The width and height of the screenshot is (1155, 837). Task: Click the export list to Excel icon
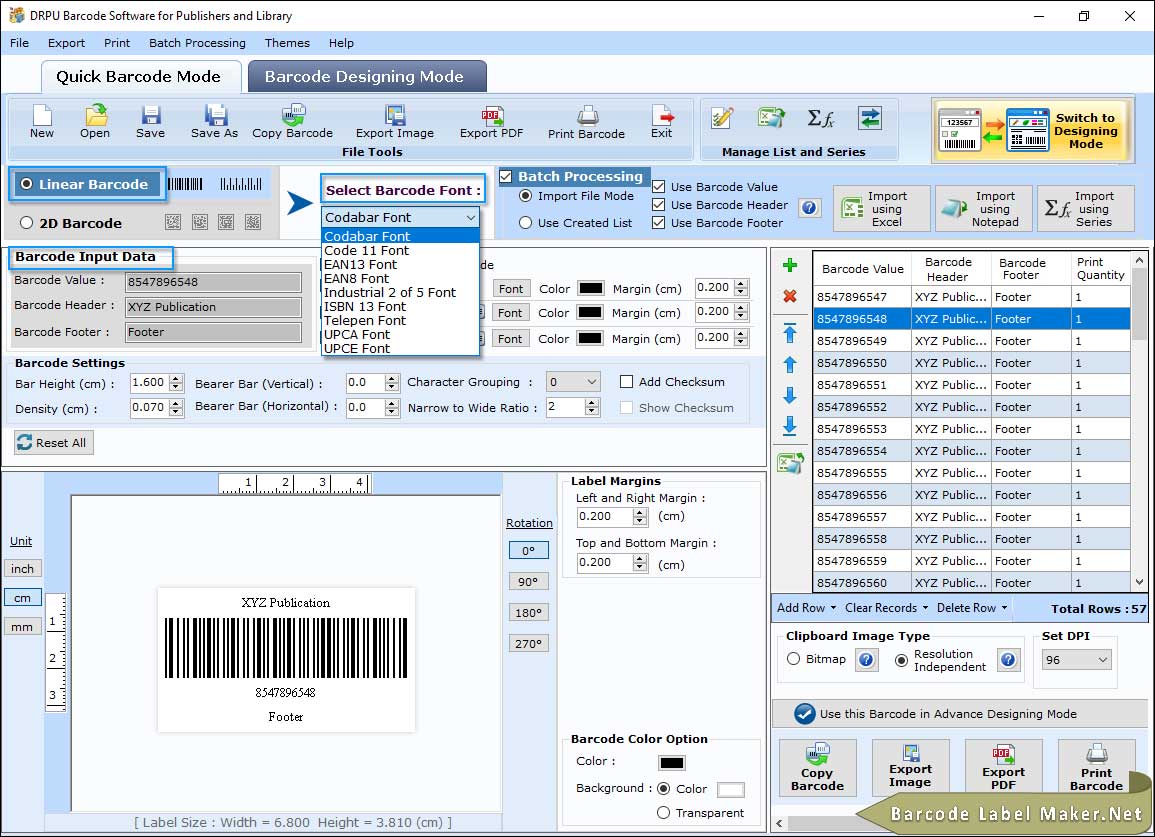coord(790,463)
